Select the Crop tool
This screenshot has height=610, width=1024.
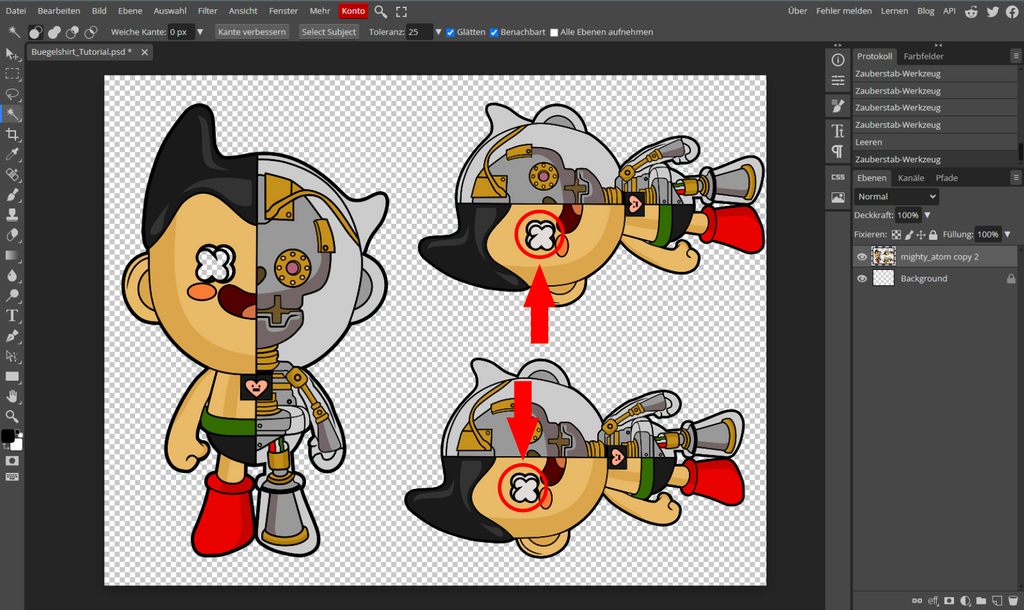pyautogui.click(x=12, y=135)
